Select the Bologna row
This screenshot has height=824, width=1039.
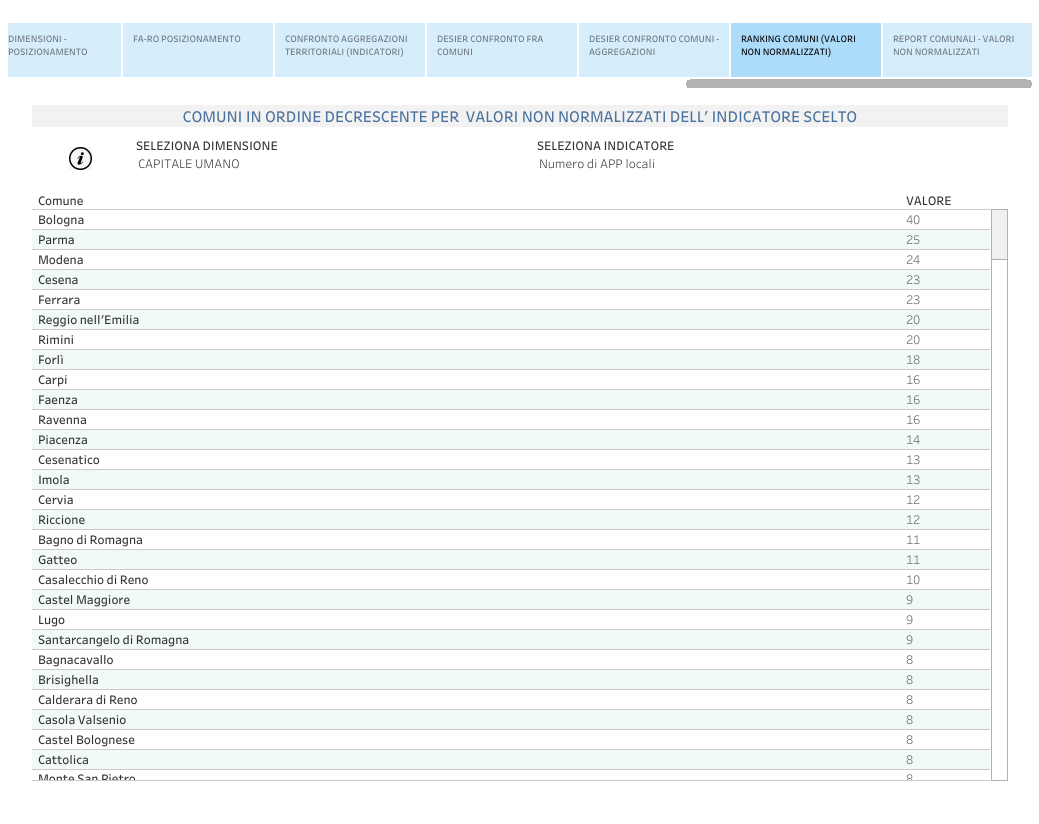pyautogui.click(x=511, y=220)
